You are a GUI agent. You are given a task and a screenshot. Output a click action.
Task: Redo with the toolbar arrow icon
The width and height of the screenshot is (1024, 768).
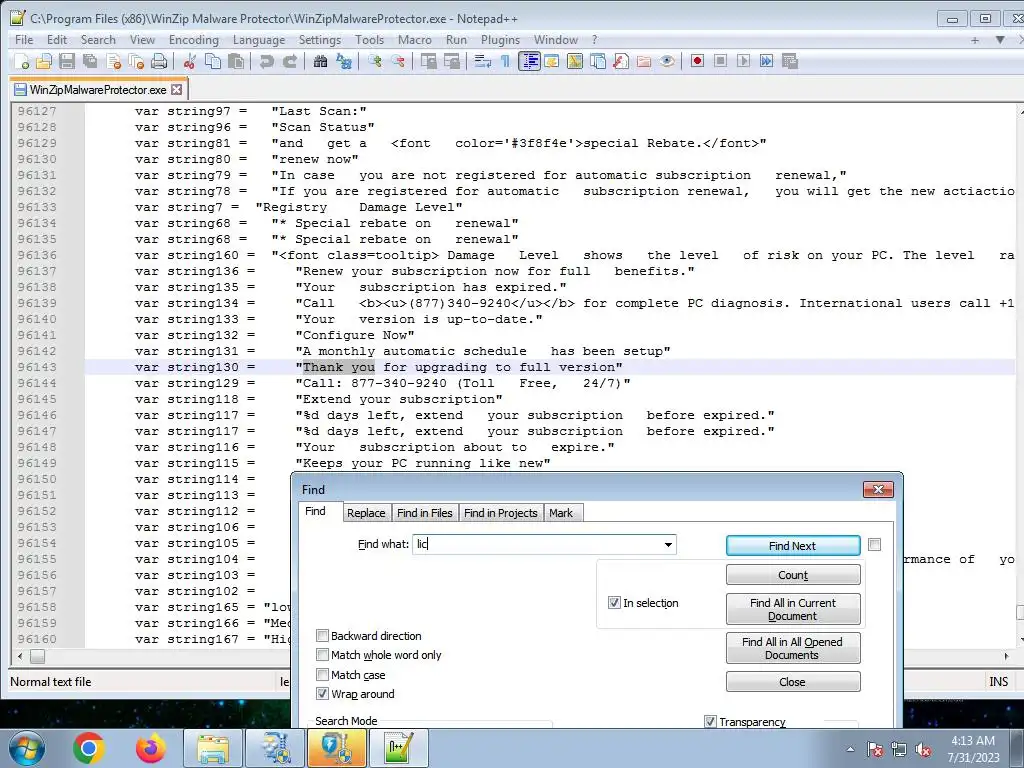tap(290, 61)
